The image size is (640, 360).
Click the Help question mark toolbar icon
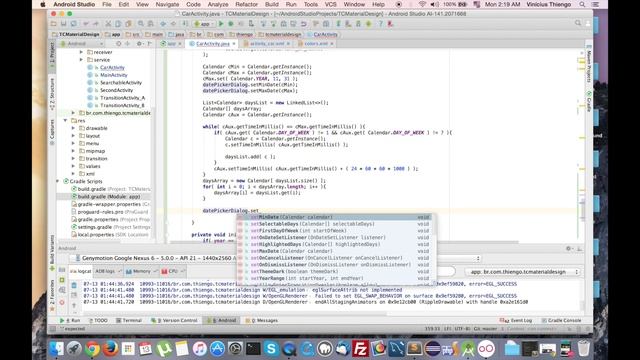tap(380, 24)
